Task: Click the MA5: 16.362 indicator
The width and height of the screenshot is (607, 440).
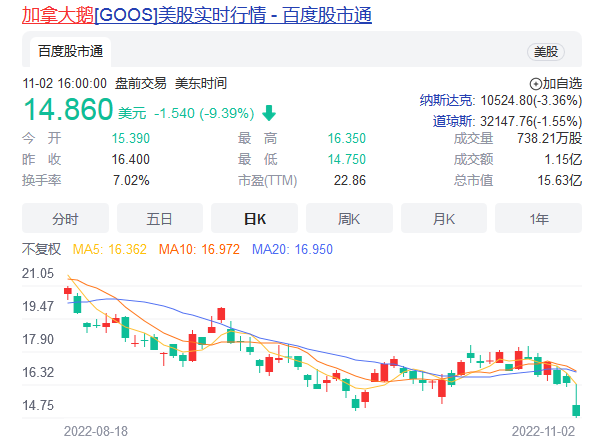Action: click(x=110, y=249)
